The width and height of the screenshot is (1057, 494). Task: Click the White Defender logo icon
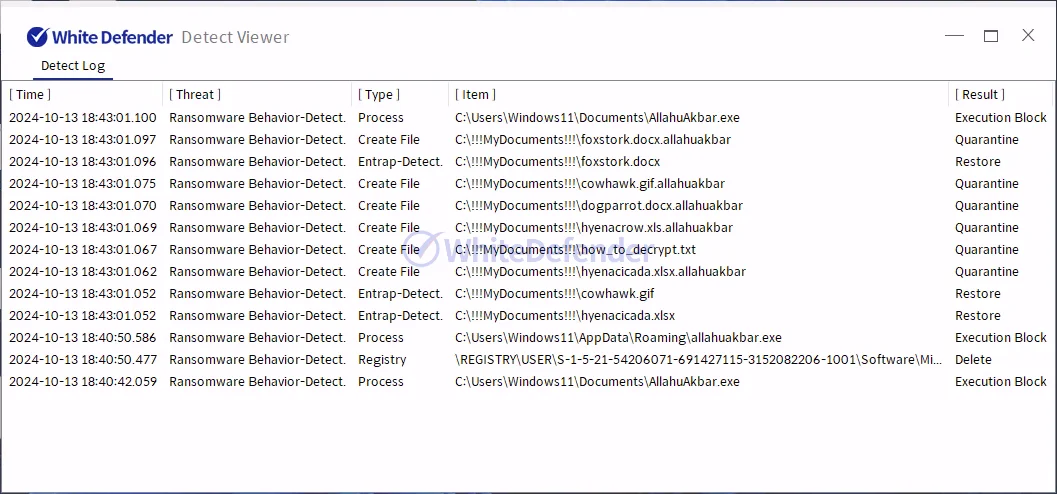pos(38,37)
